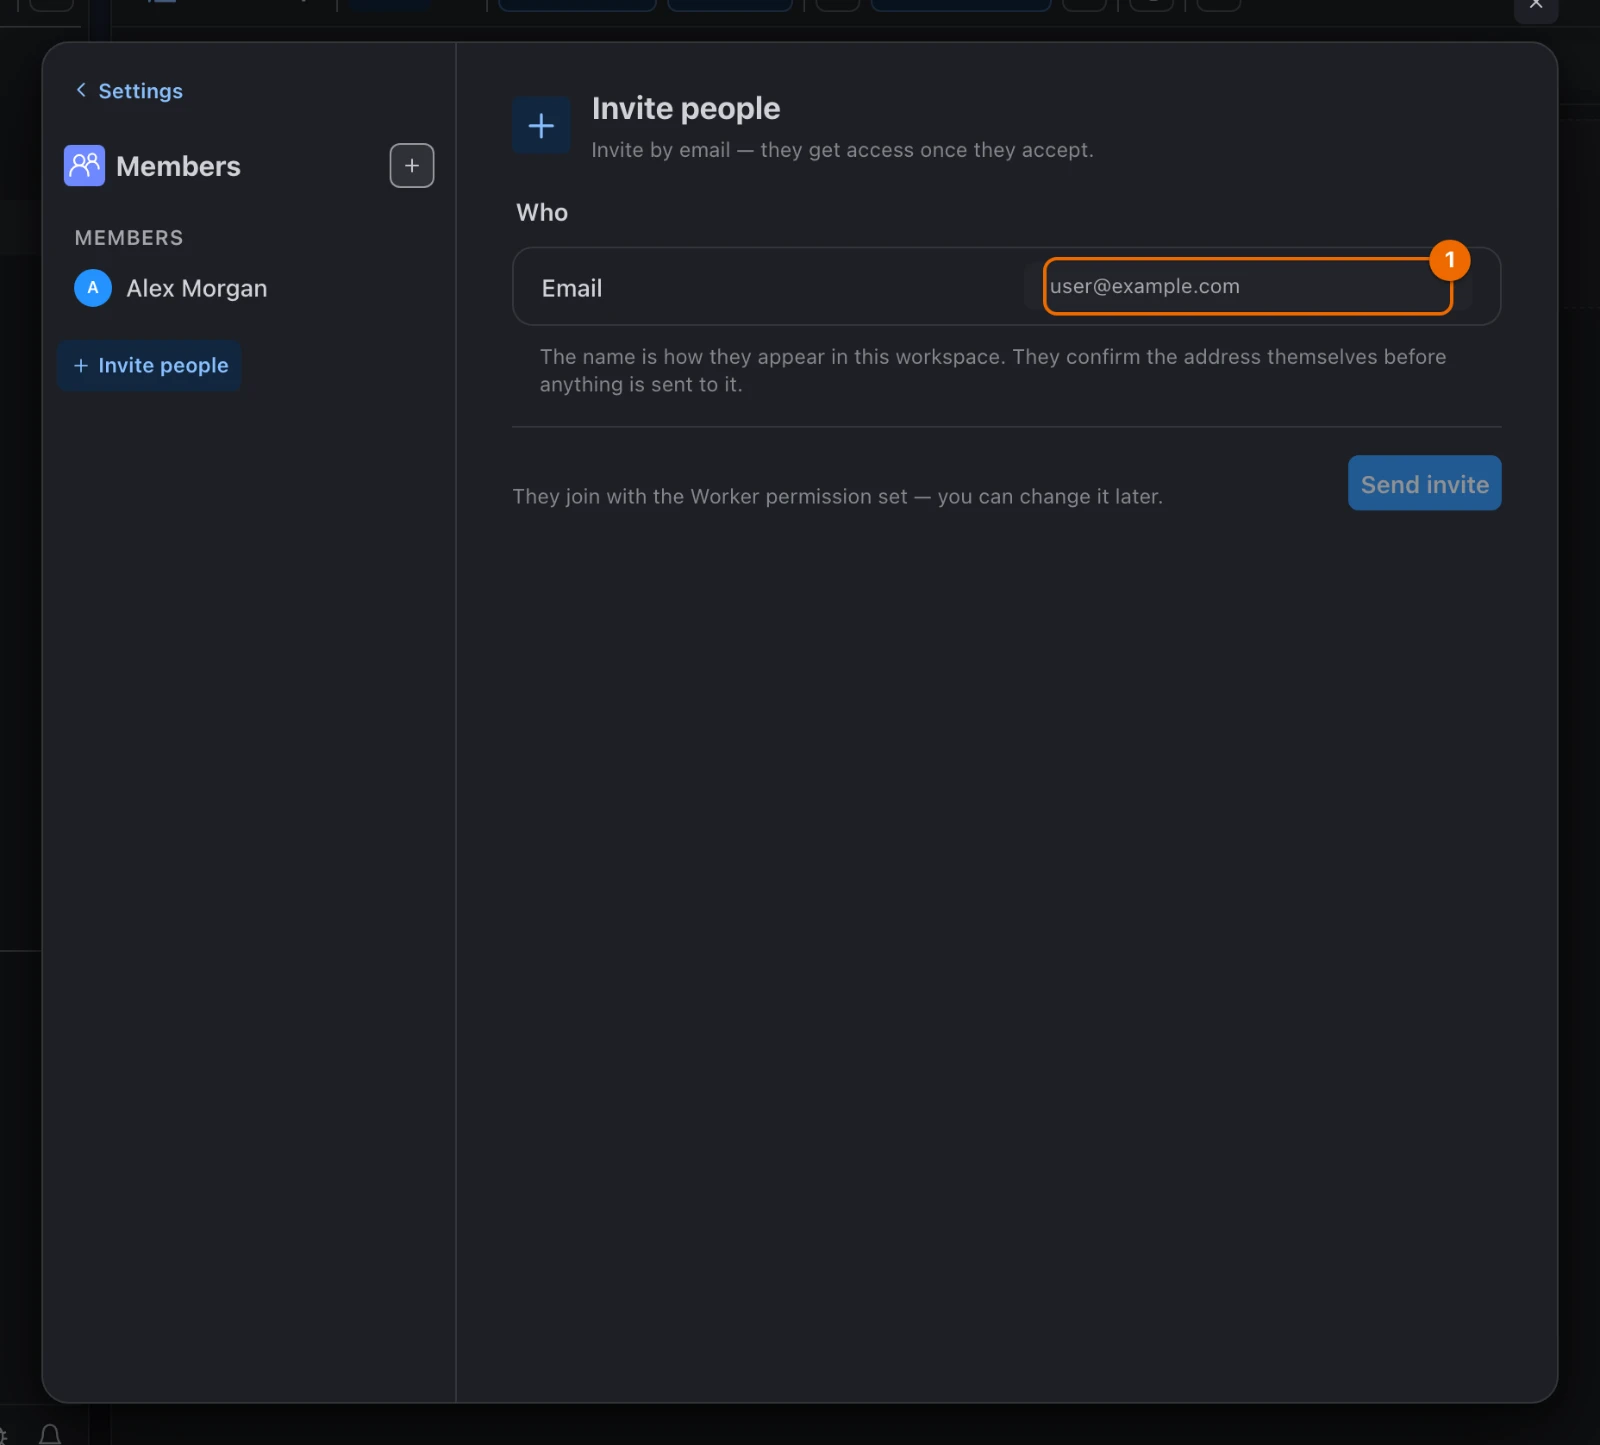The image size is (1600, 1445).
Task: Click the Worker permission set note
Action: click(x=837, y=497)
